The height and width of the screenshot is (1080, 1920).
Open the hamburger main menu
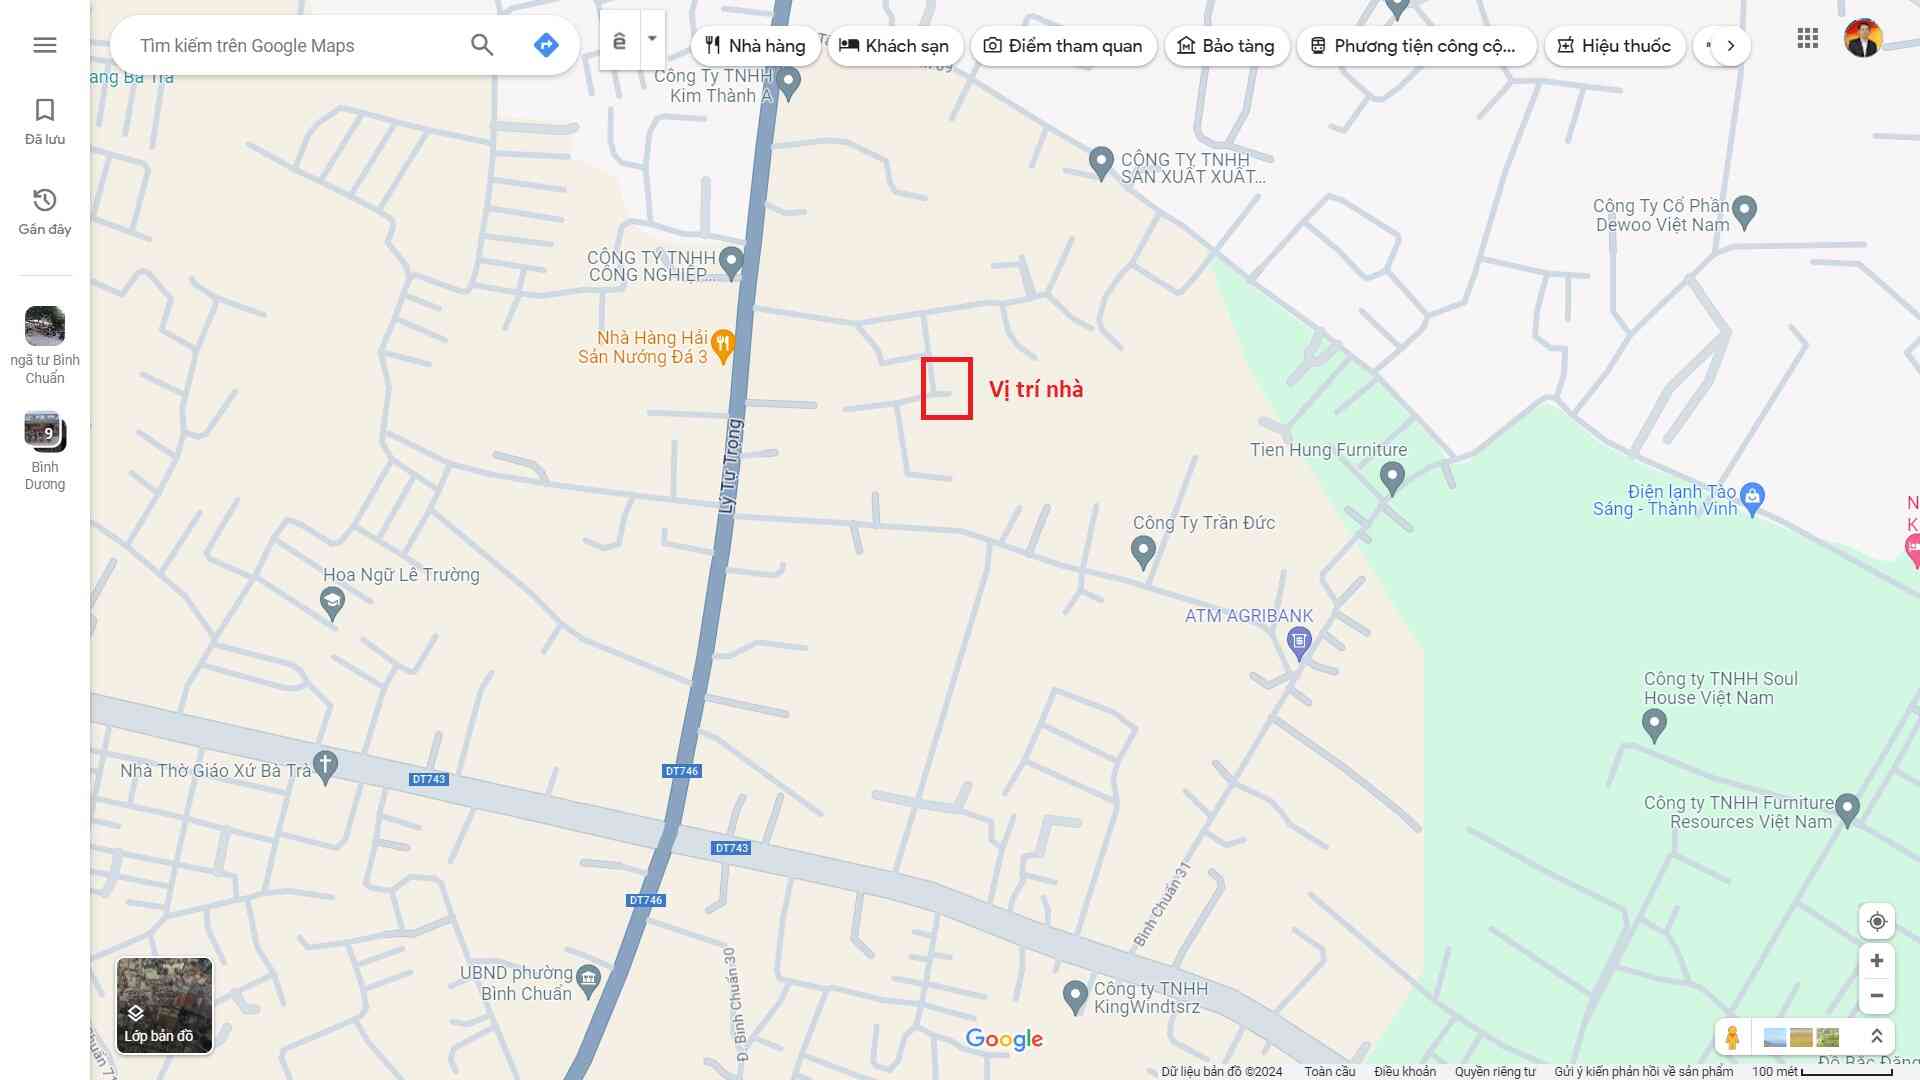45,45
